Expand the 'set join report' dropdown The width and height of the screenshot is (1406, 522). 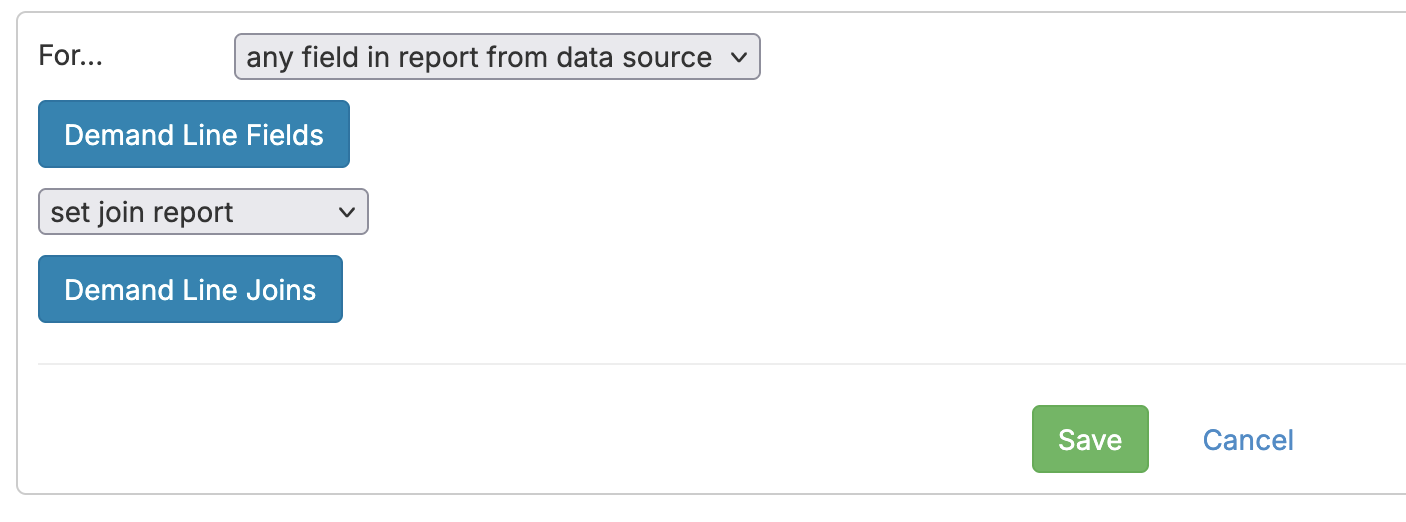(203, 212)
